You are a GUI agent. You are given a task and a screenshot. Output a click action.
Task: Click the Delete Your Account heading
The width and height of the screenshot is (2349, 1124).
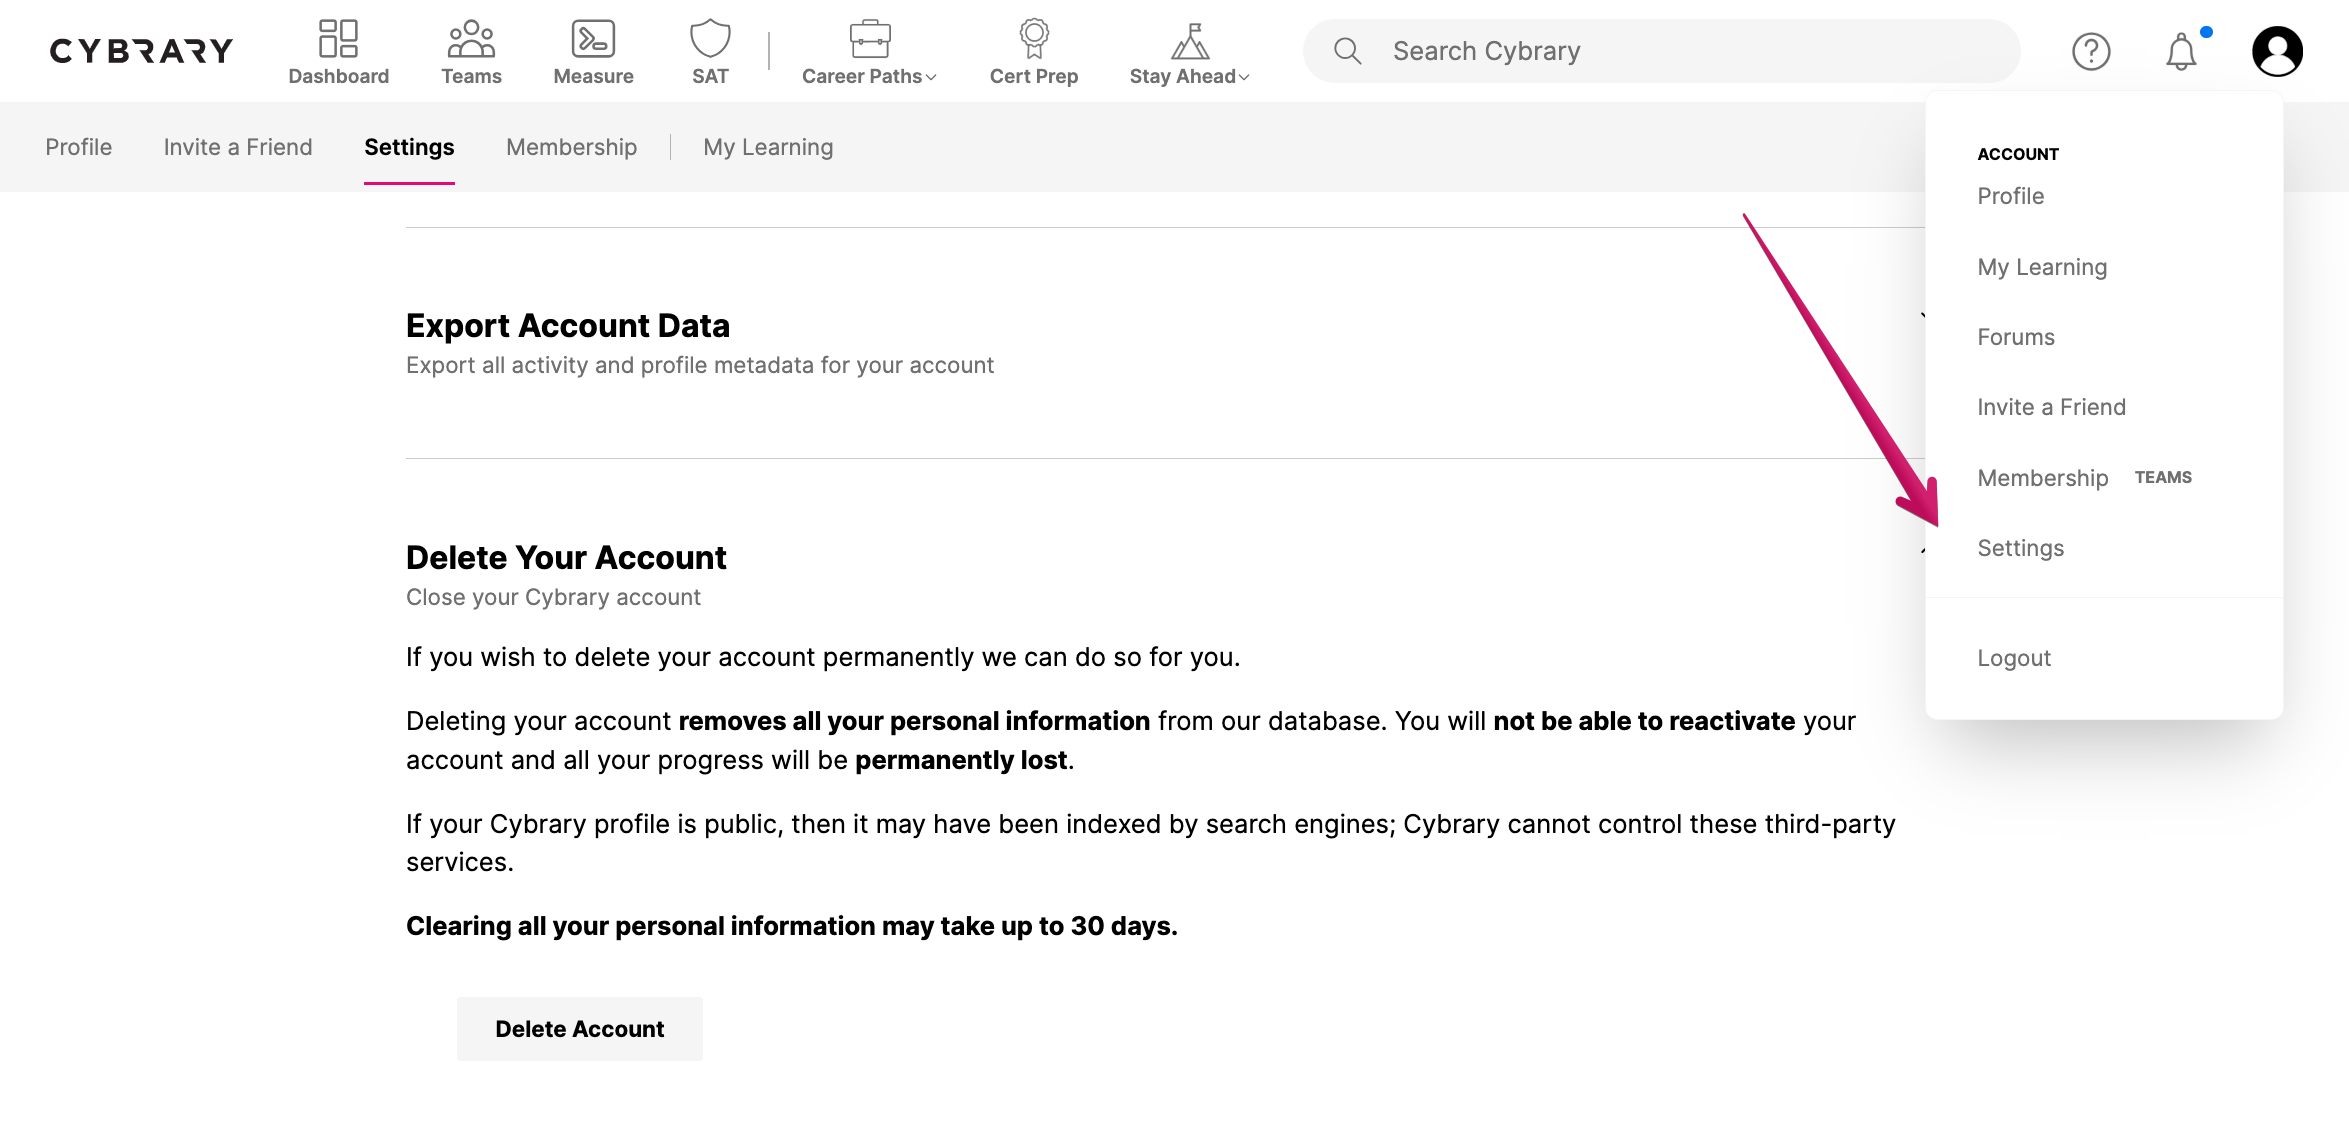(x=566, y=558)
